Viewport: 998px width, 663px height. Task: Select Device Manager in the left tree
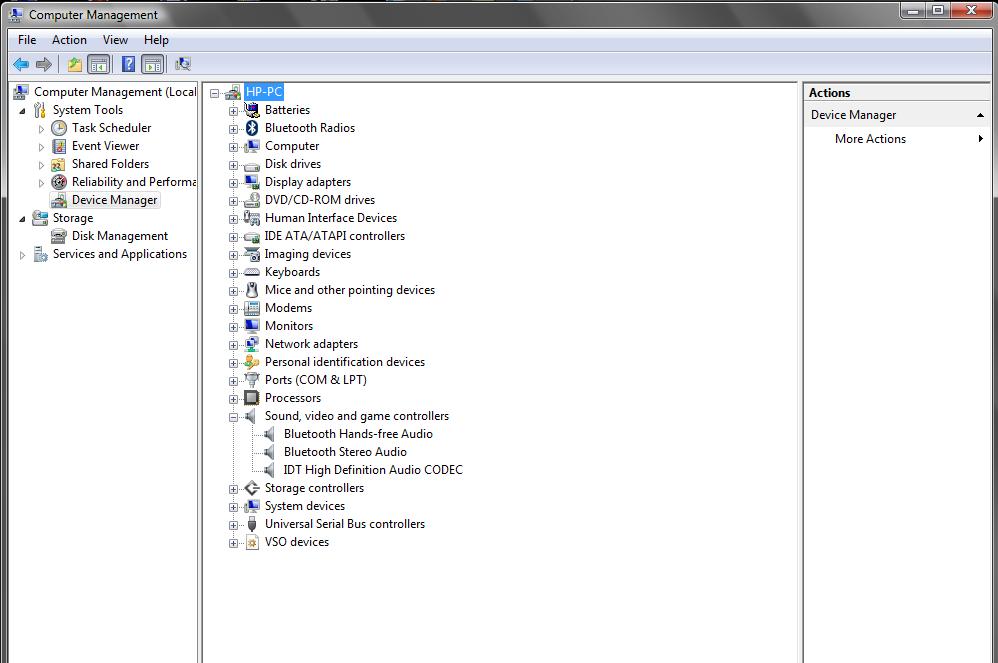pyautogui.click(x=114, y=200)
